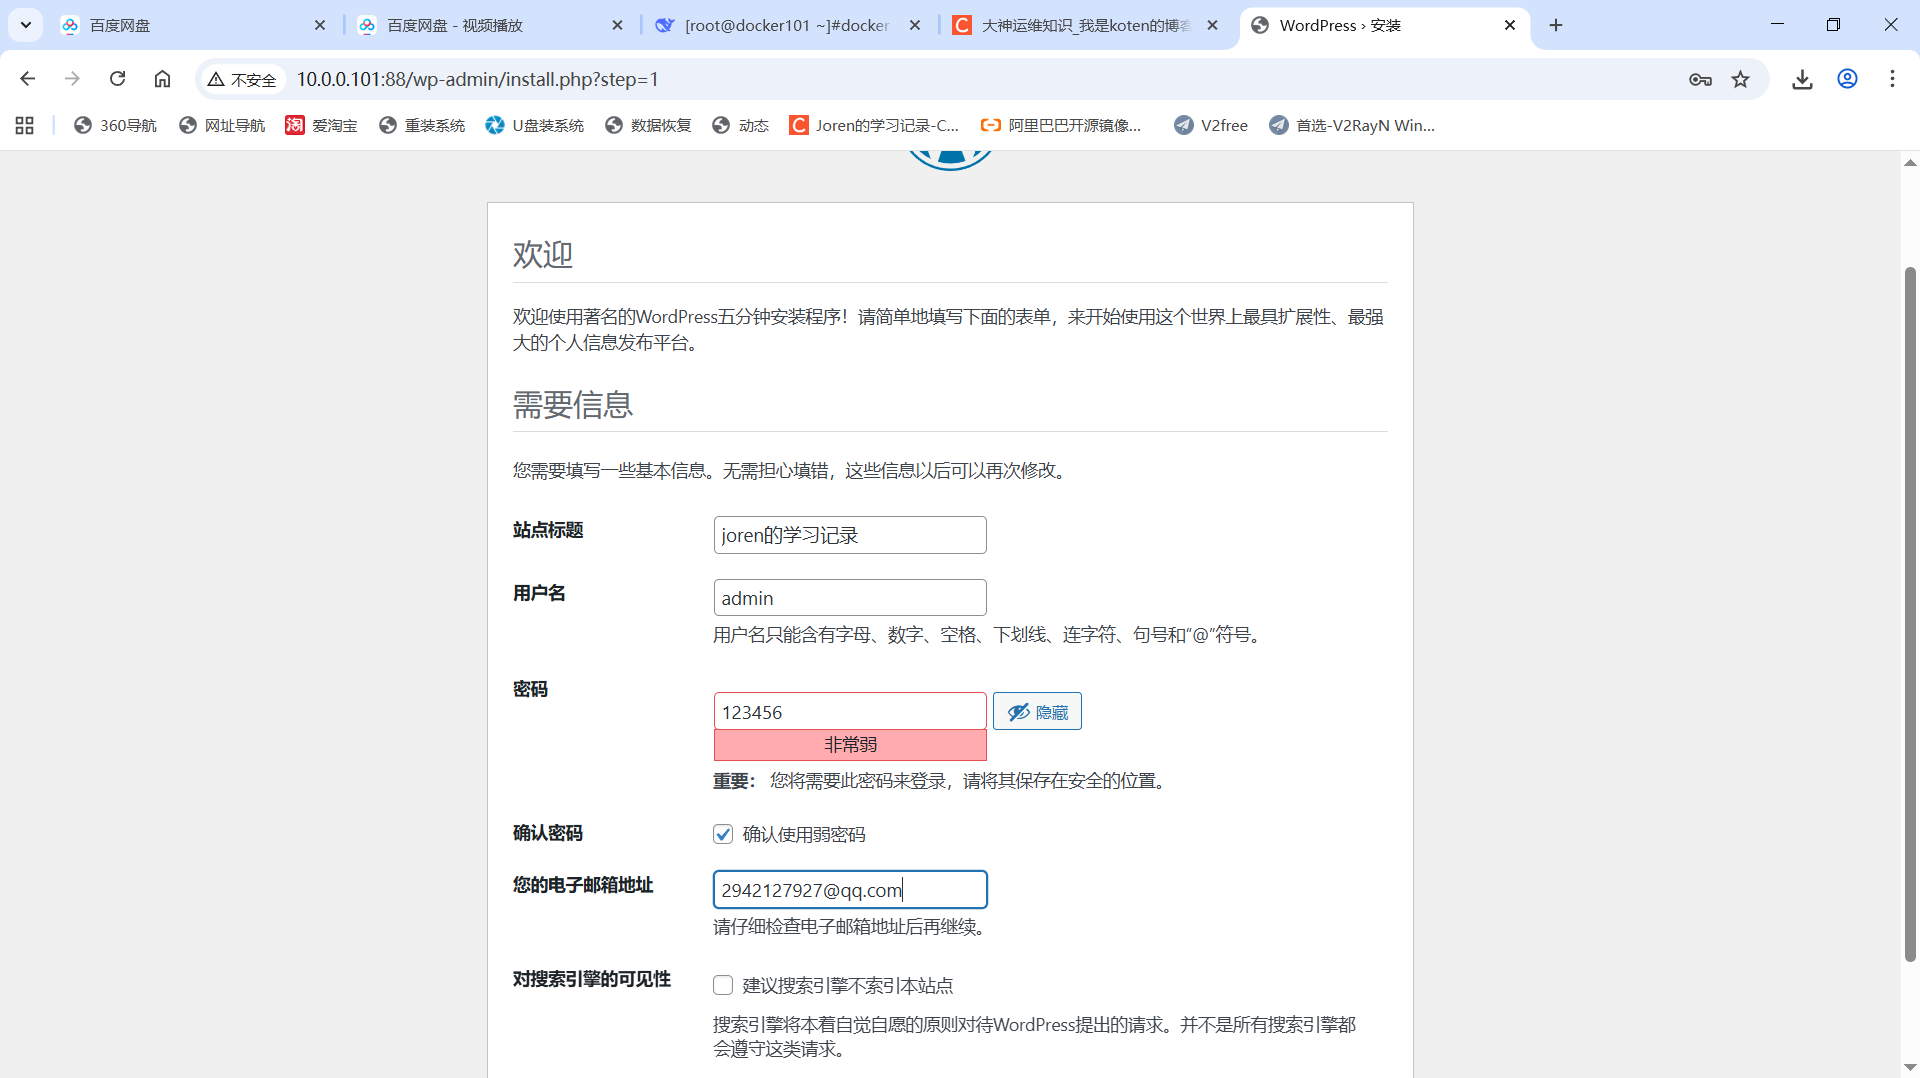Open the U盘装系统 bookmark
Viewport: 1920px width, 1078px height.
(x=535, y=125)
